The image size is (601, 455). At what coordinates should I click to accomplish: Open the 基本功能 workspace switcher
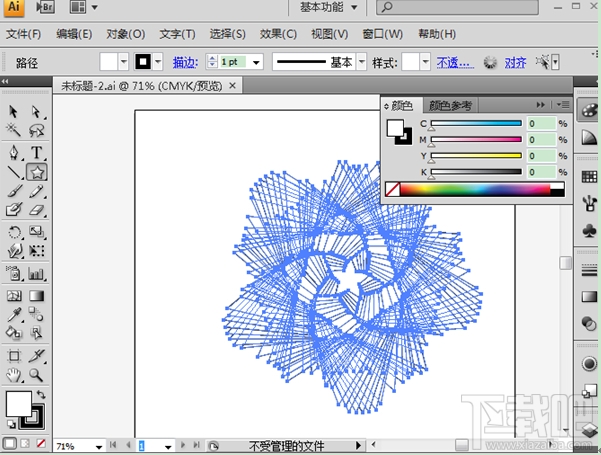[x=328, y=7]
